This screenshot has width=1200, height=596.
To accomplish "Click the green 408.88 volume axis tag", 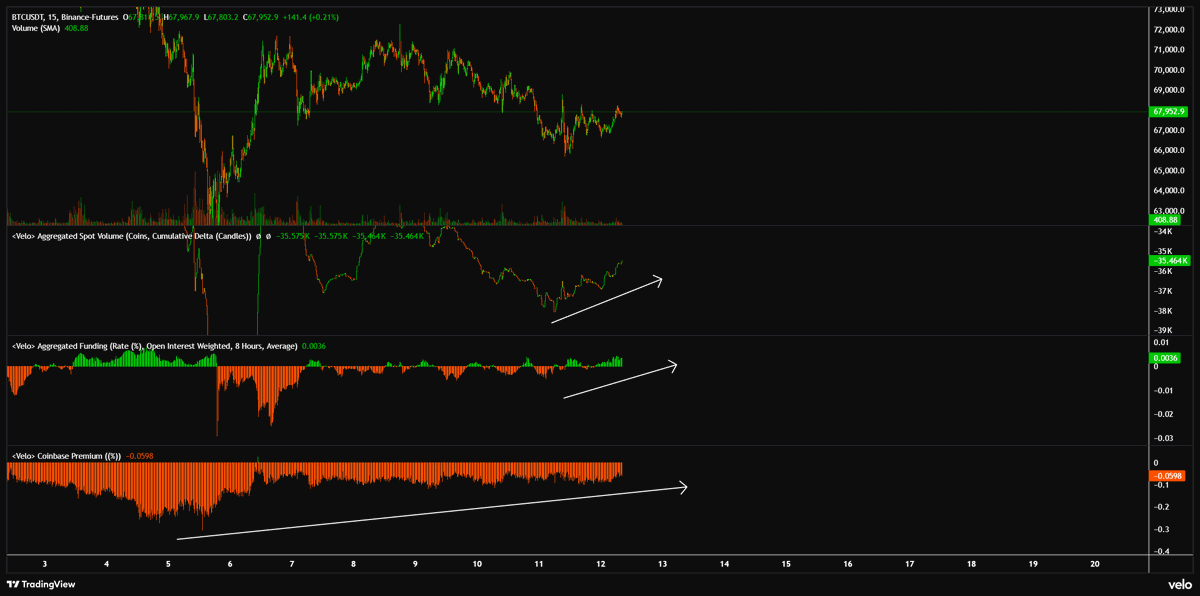I will pos(1165,219).
